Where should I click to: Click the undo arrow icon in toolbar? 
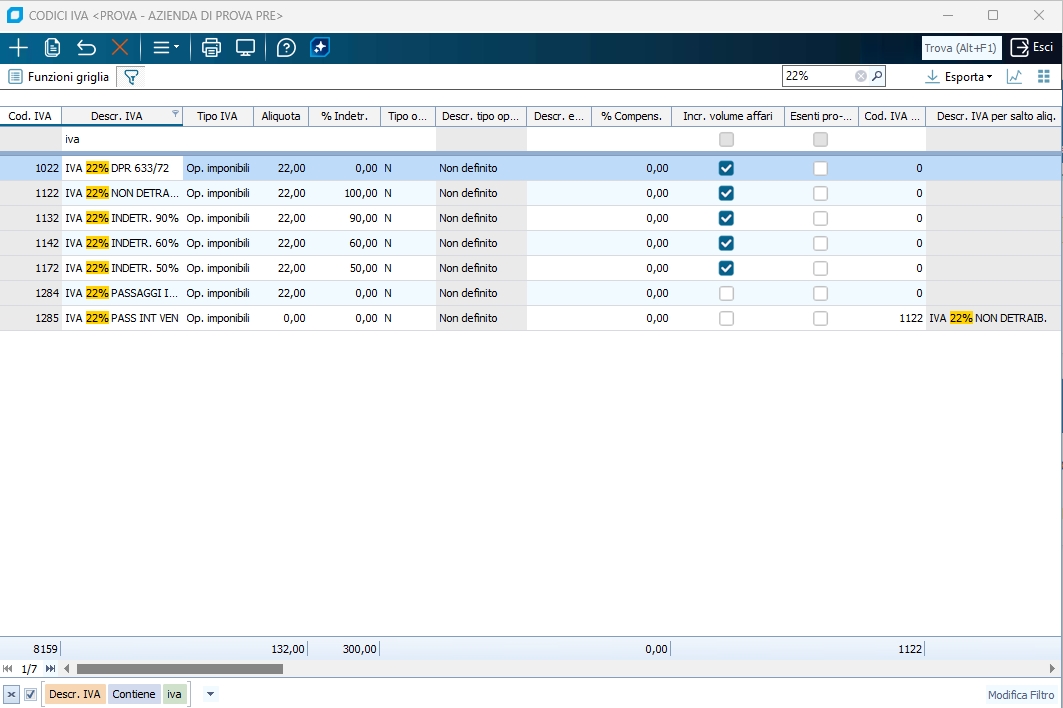86,47
